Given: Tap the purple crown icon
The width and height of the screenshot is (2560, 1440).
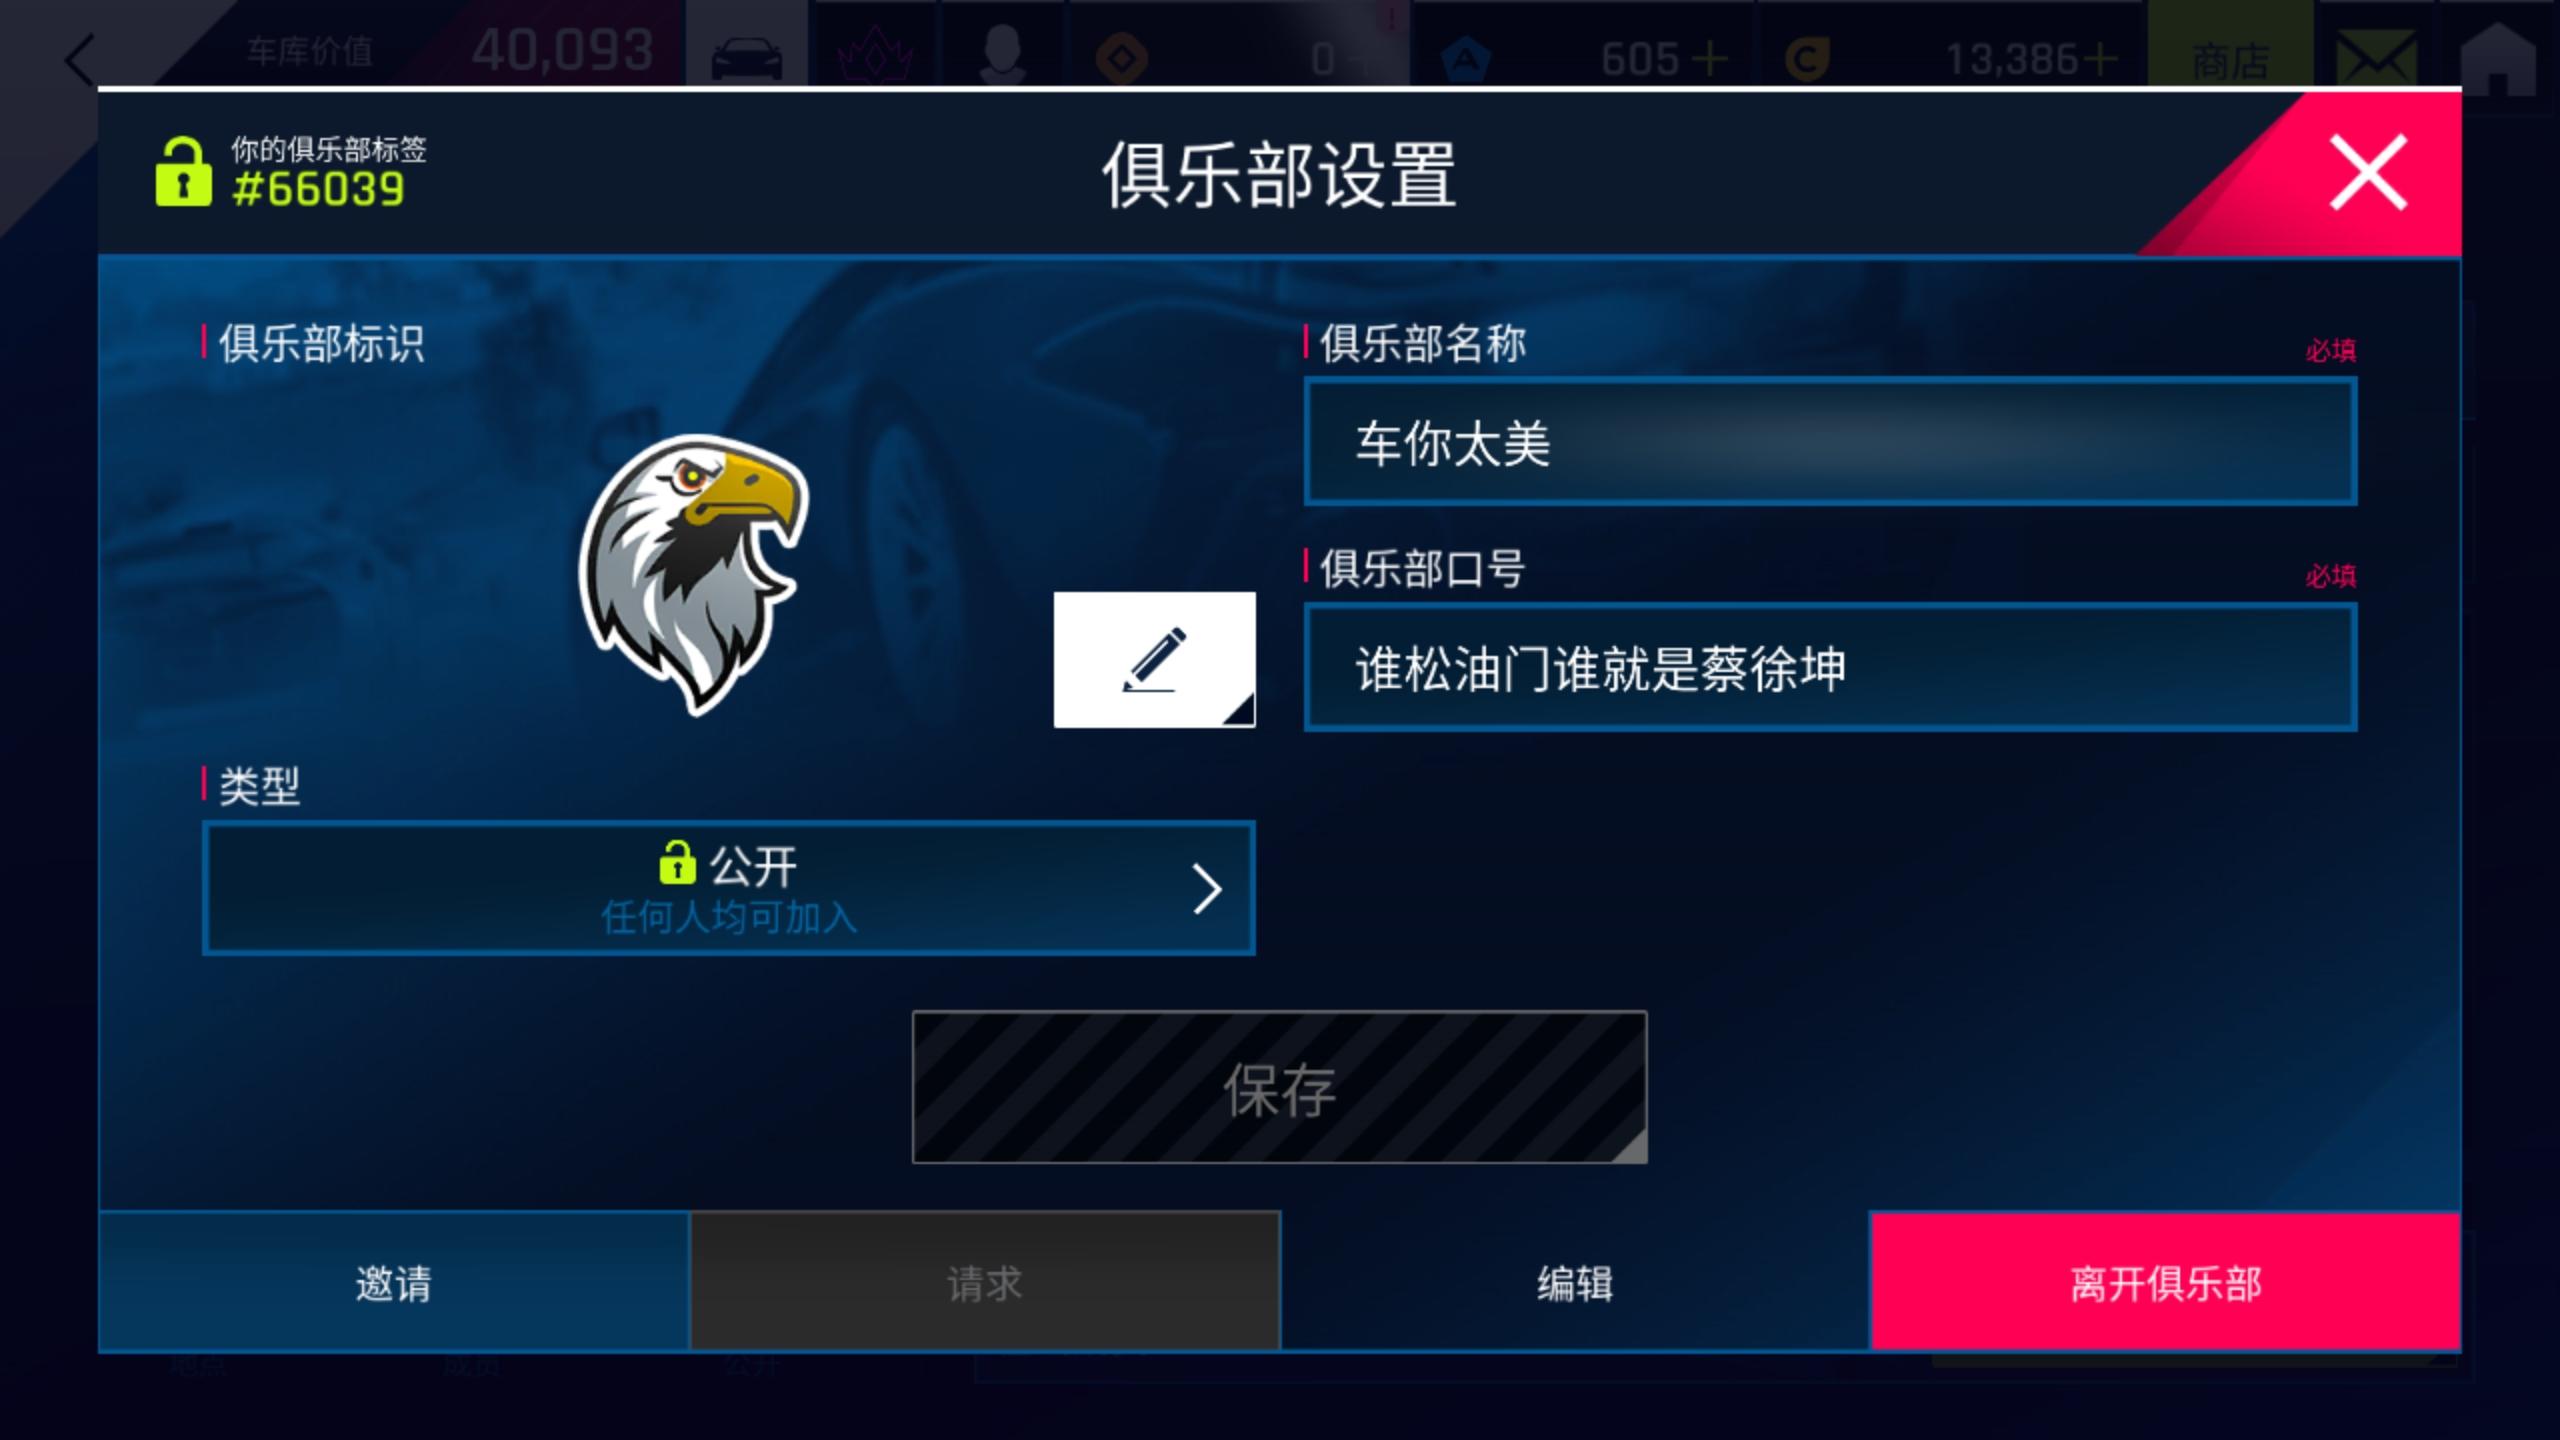Looking at the screenshot, I should coord(874,56).
